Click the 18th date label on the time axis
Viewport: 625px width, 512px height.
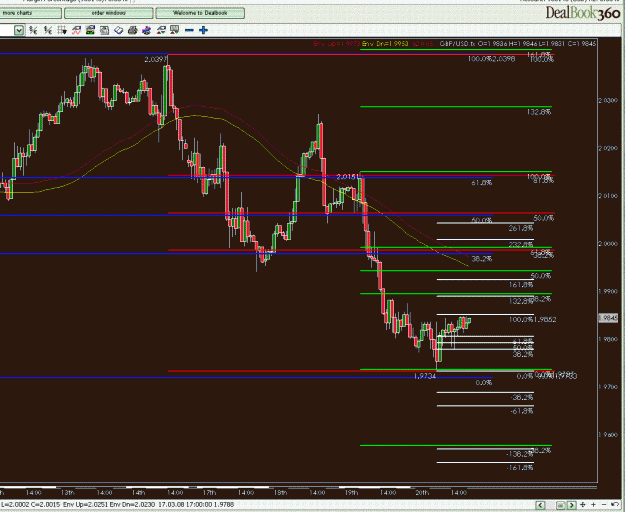281,492
